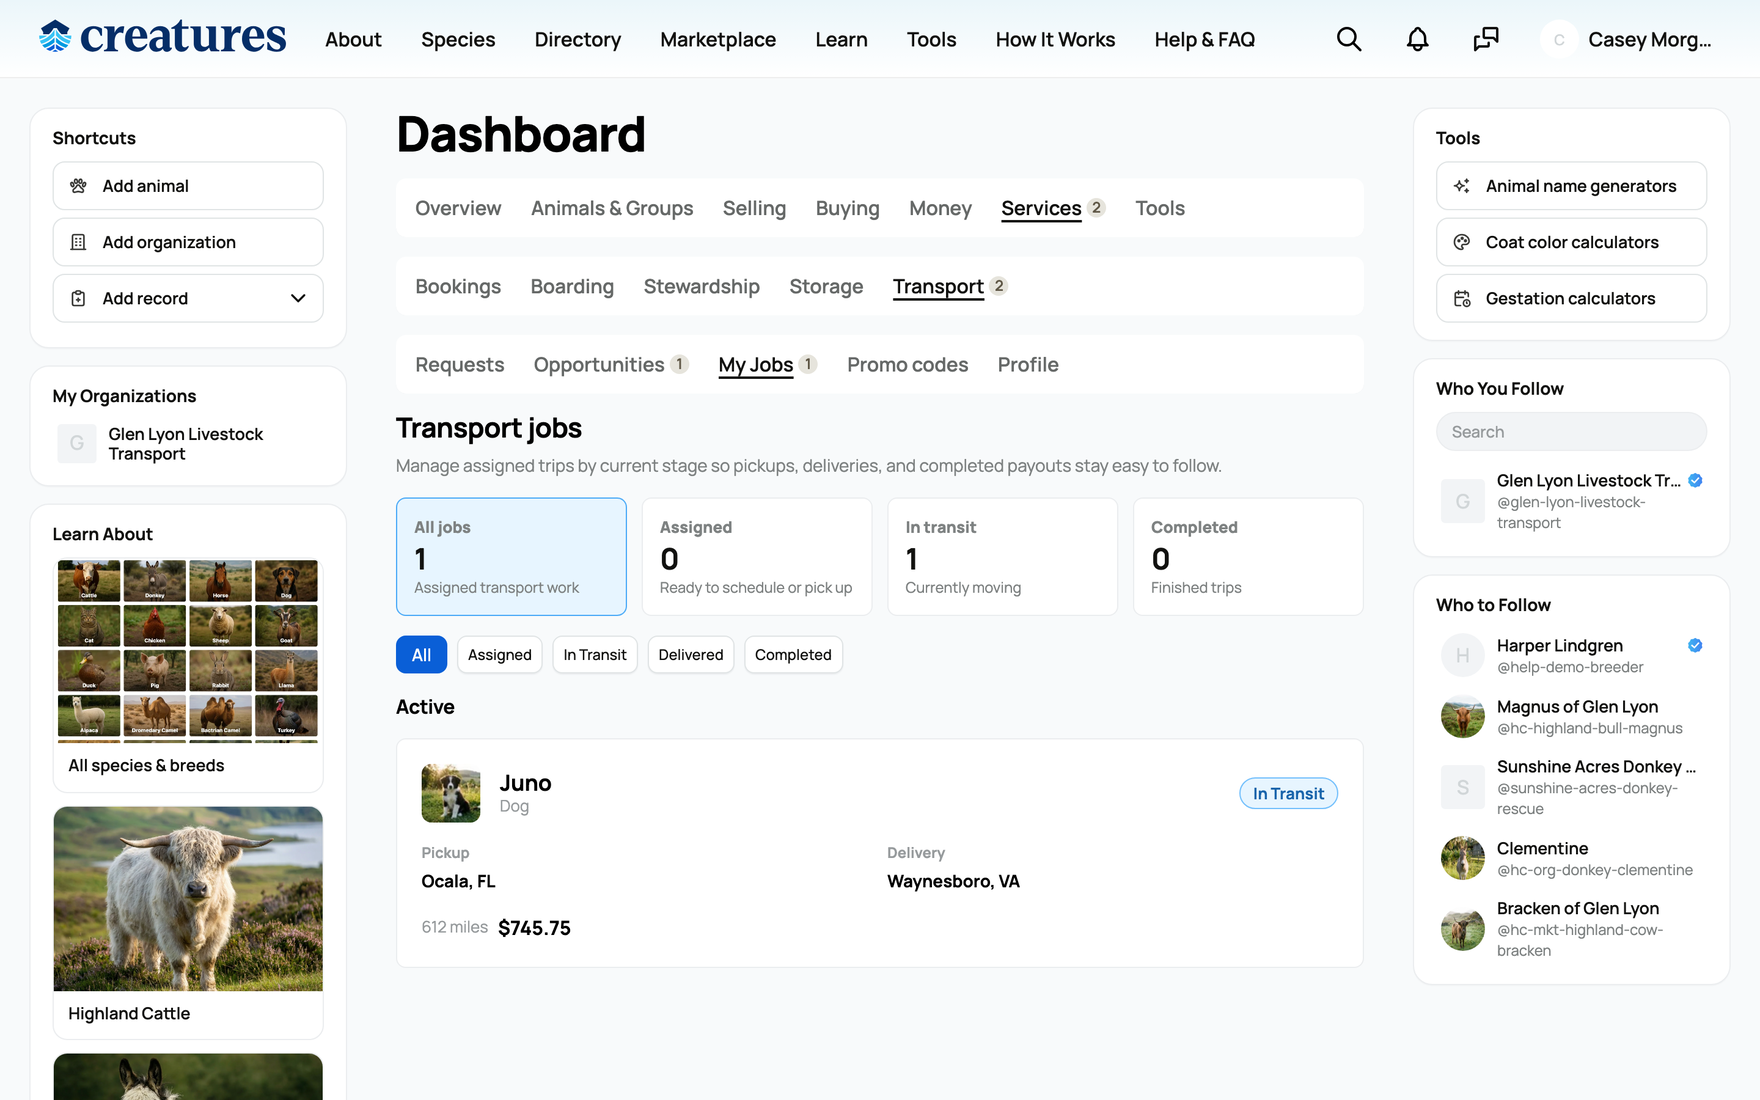Click the Who You Follow search field
Viewport: 1760px width, 1100px height.
click(x=1571, y=432)
